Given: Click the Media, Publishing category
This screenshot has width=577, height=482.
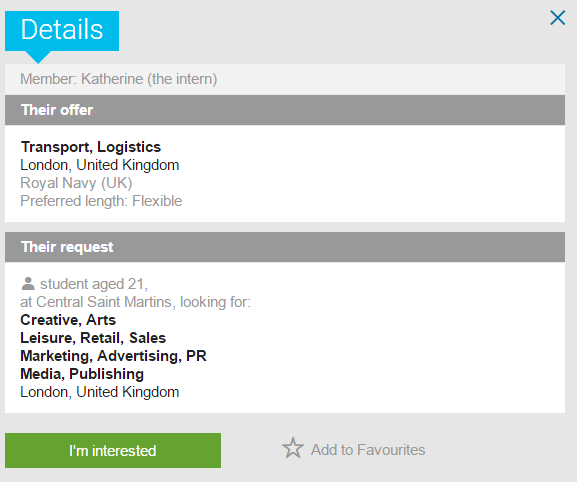Looking at the screenshot, I should pyautogui.click(x=82, y=374).
